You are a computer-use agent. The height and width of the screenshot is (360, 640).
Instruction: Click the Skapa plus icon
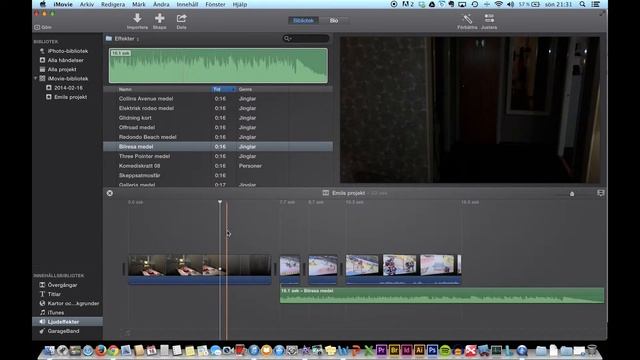pyautogui.click(x=160, y=18)
